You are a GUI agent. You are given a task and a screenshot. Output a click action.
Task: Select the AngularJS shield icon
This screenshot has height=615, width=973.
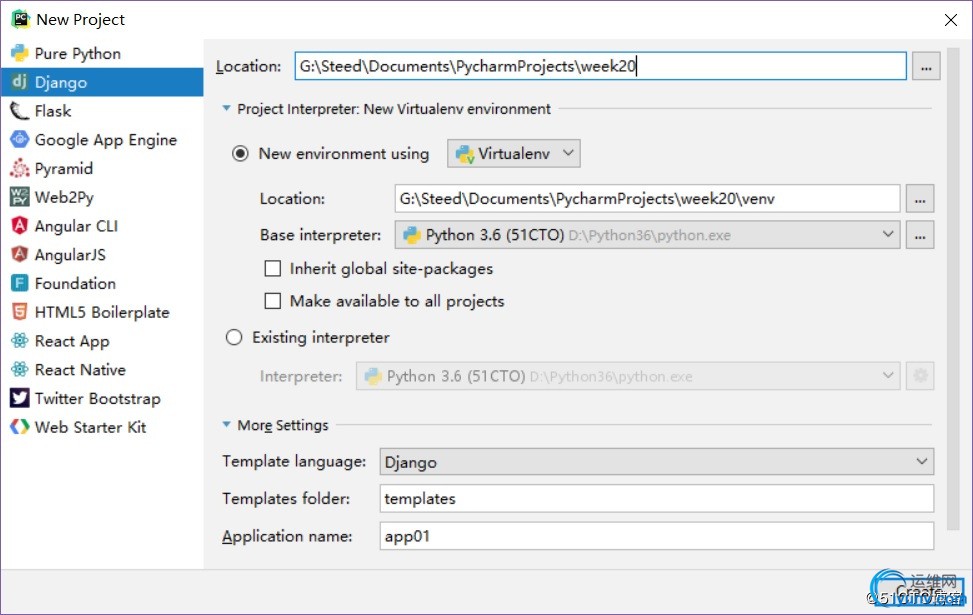point(20,254)
